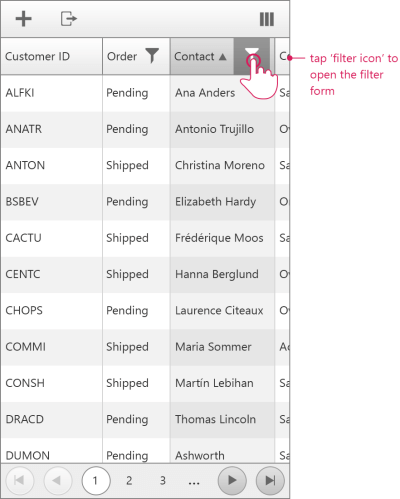The image size is (400, 499).
Task: Tap the Contact column filter icon
Action: coord(252,56)
